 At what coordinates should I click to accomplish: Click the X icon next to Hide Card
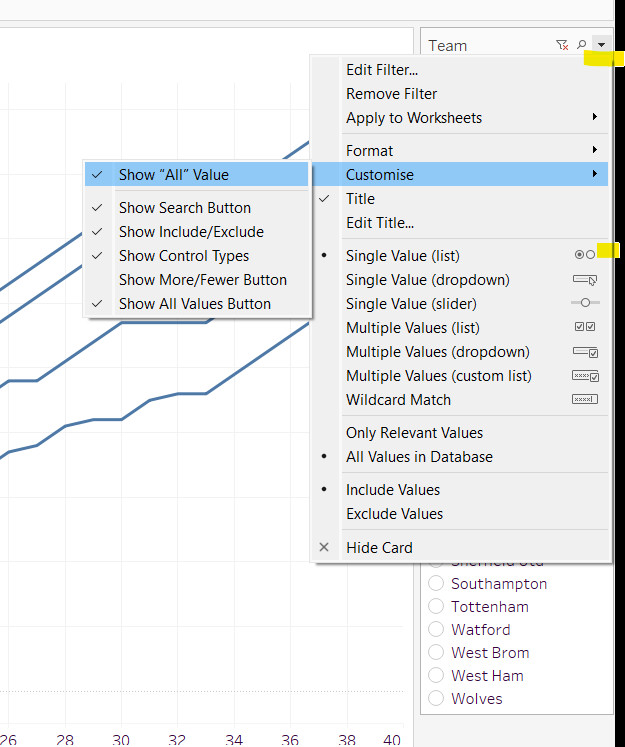pos(324,547)
